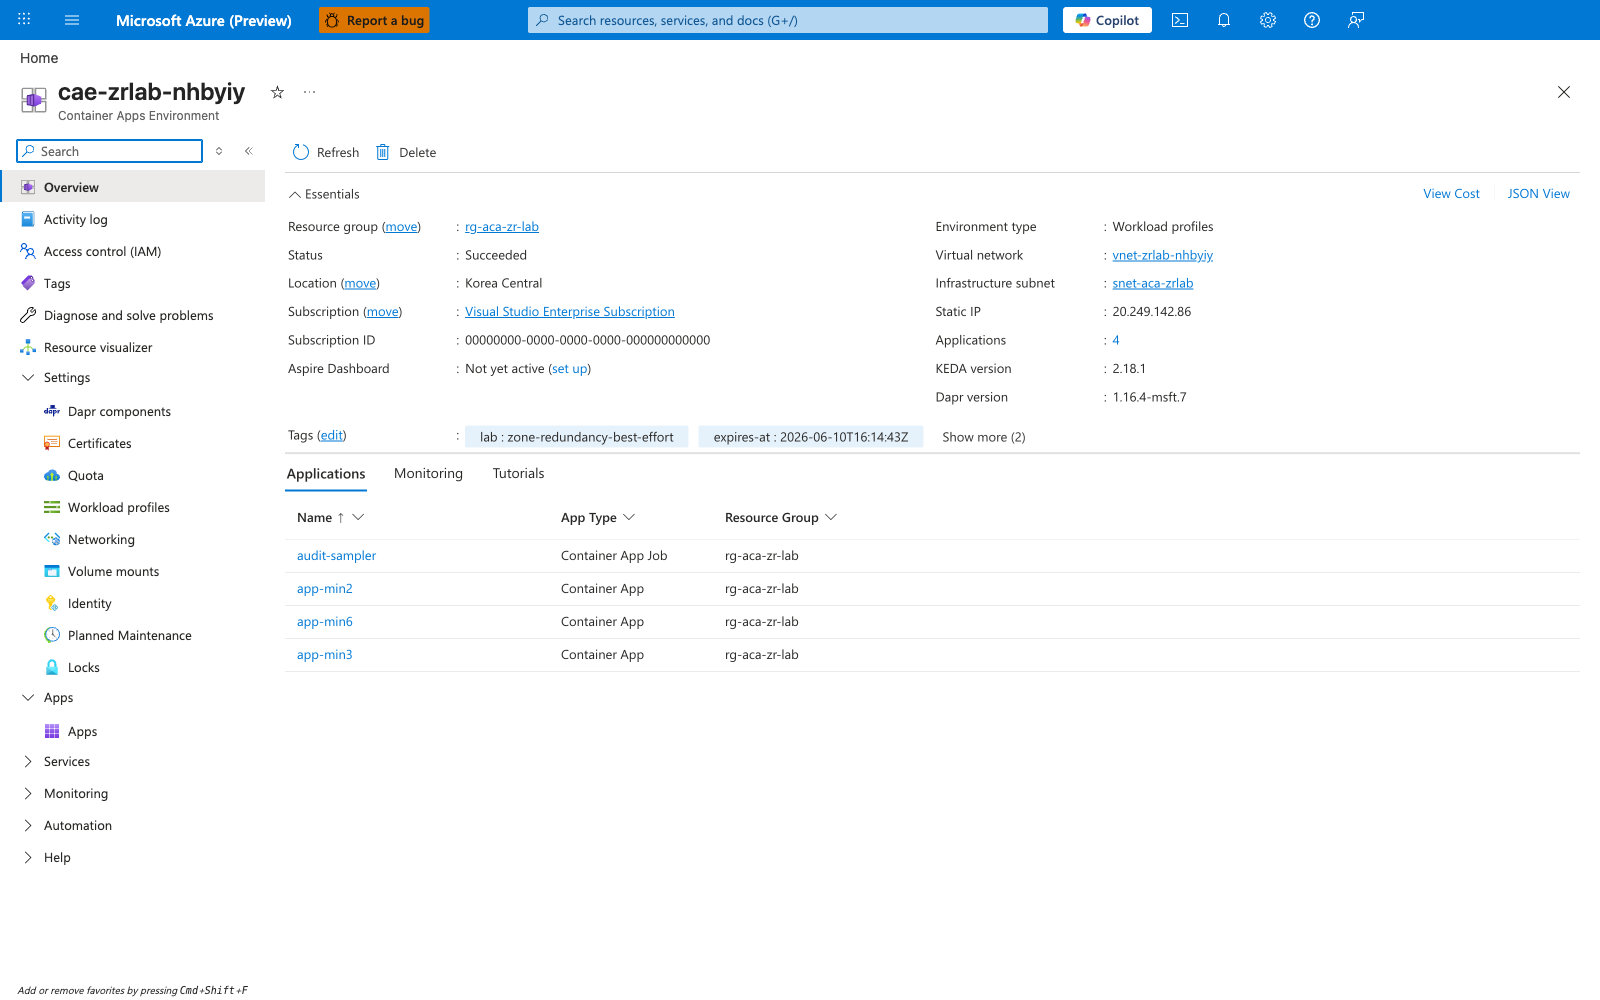The width and height of the screenshot is (1600, 1000).
Task: Expand the Automation group
Action: (x=28, y=826)
